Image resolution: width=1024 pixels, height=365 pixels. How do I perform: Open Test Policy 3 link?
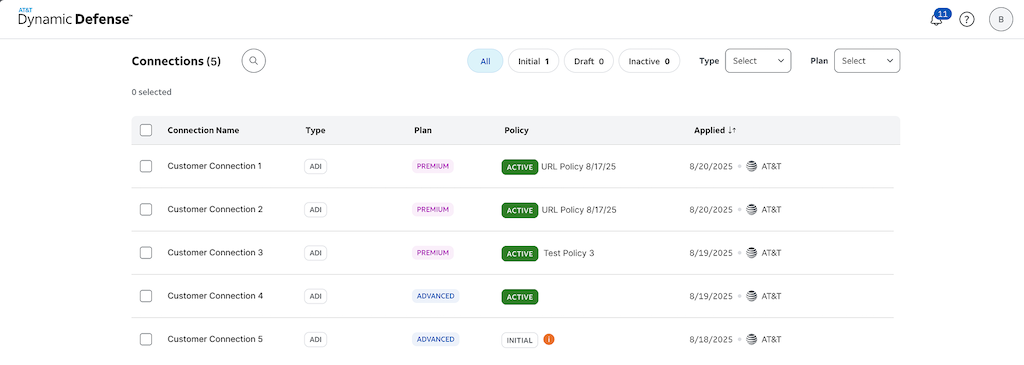pyautogui.click(x=569, y=253)
